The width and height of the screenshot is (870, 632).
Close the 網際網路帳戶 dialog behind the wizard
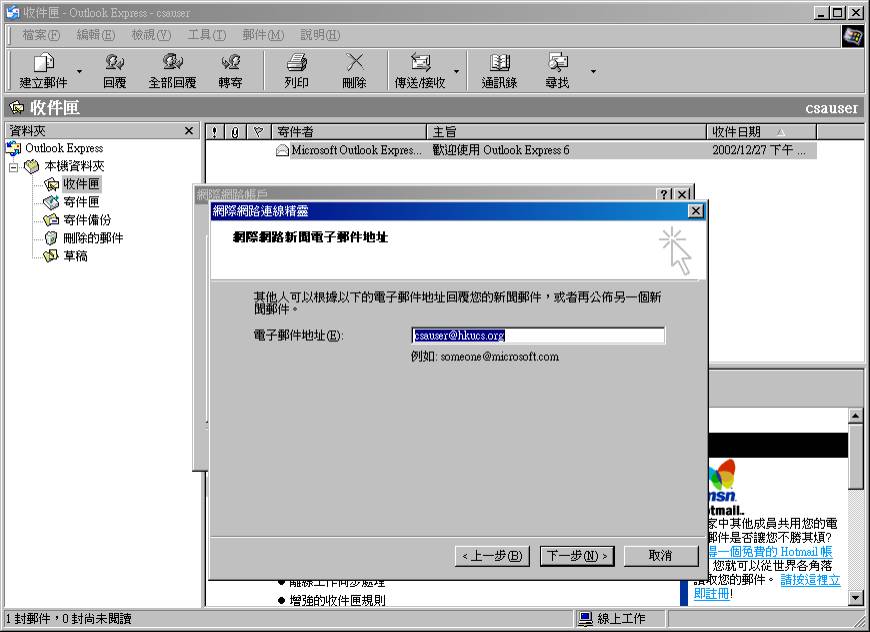[x=683, y=194]
